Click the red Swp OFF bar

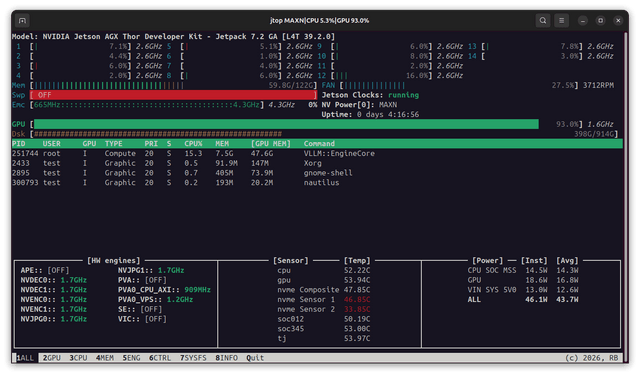[x=173, y=95]
